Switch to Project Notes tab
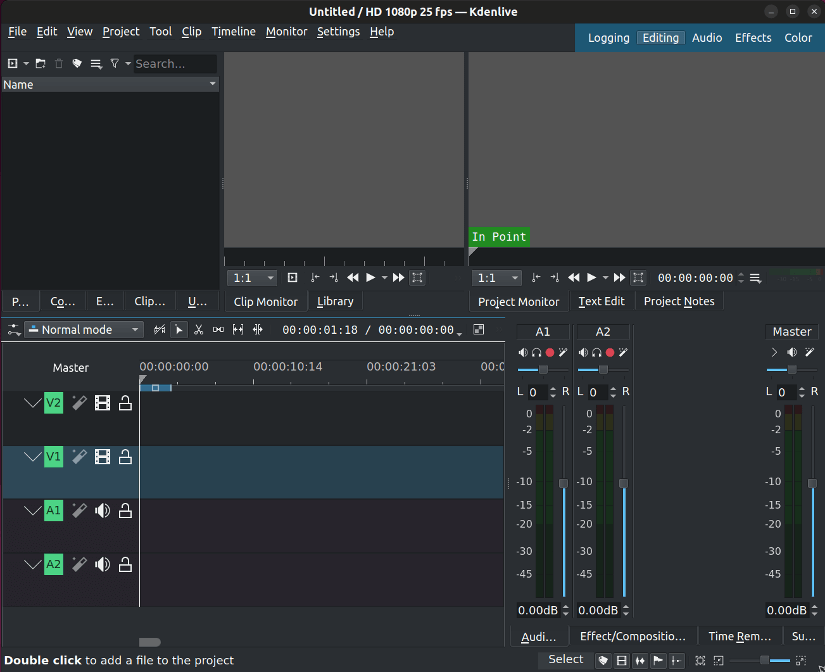This screenshot has height=672, width=825. pos(679,302)
